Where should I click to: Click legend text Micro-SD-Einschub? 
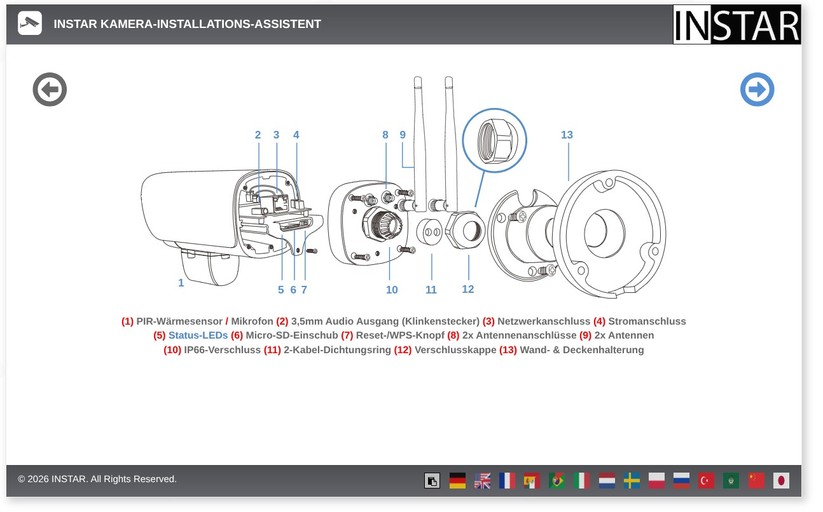click(292, 335)
